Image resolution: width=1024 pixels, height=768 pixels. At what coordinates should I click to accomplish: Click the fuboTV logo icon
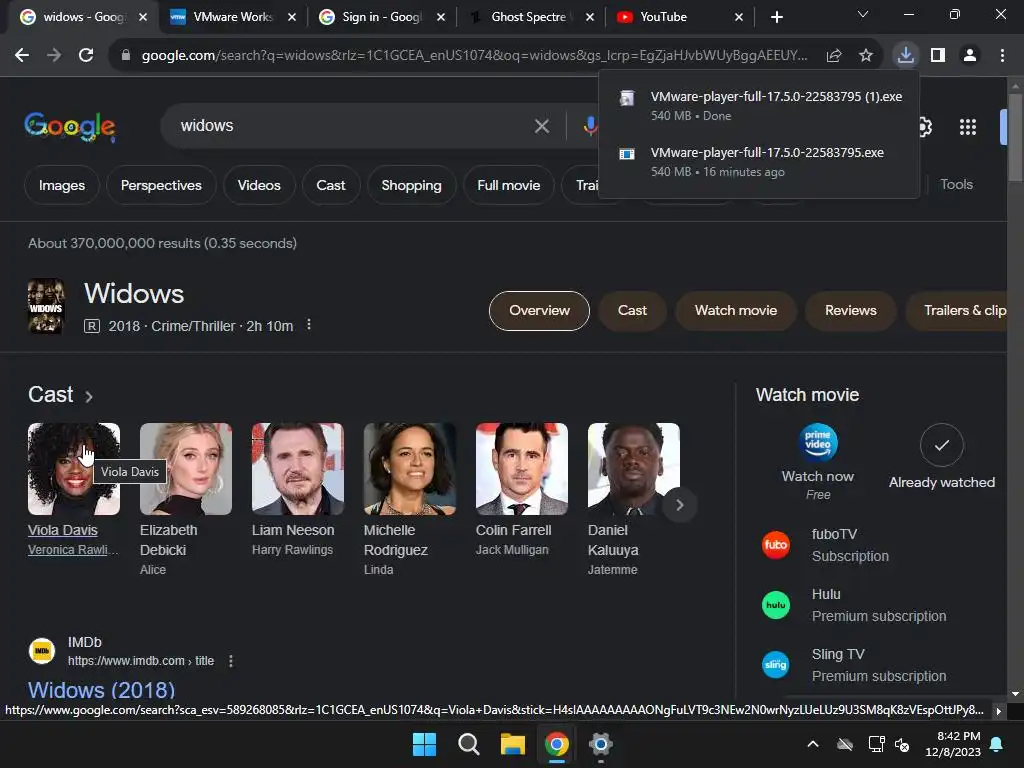[776, 545]
